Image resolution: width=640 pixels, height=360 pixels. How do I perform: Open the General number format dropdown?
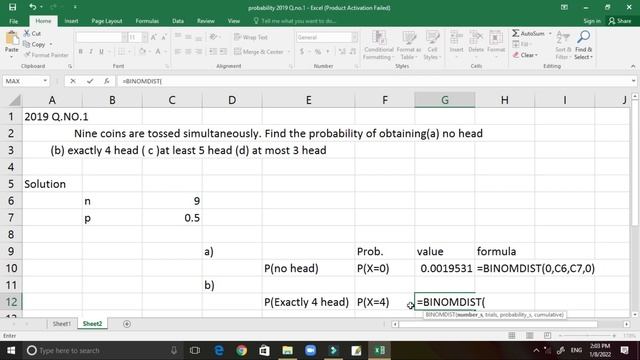click(x=355, y=37)
